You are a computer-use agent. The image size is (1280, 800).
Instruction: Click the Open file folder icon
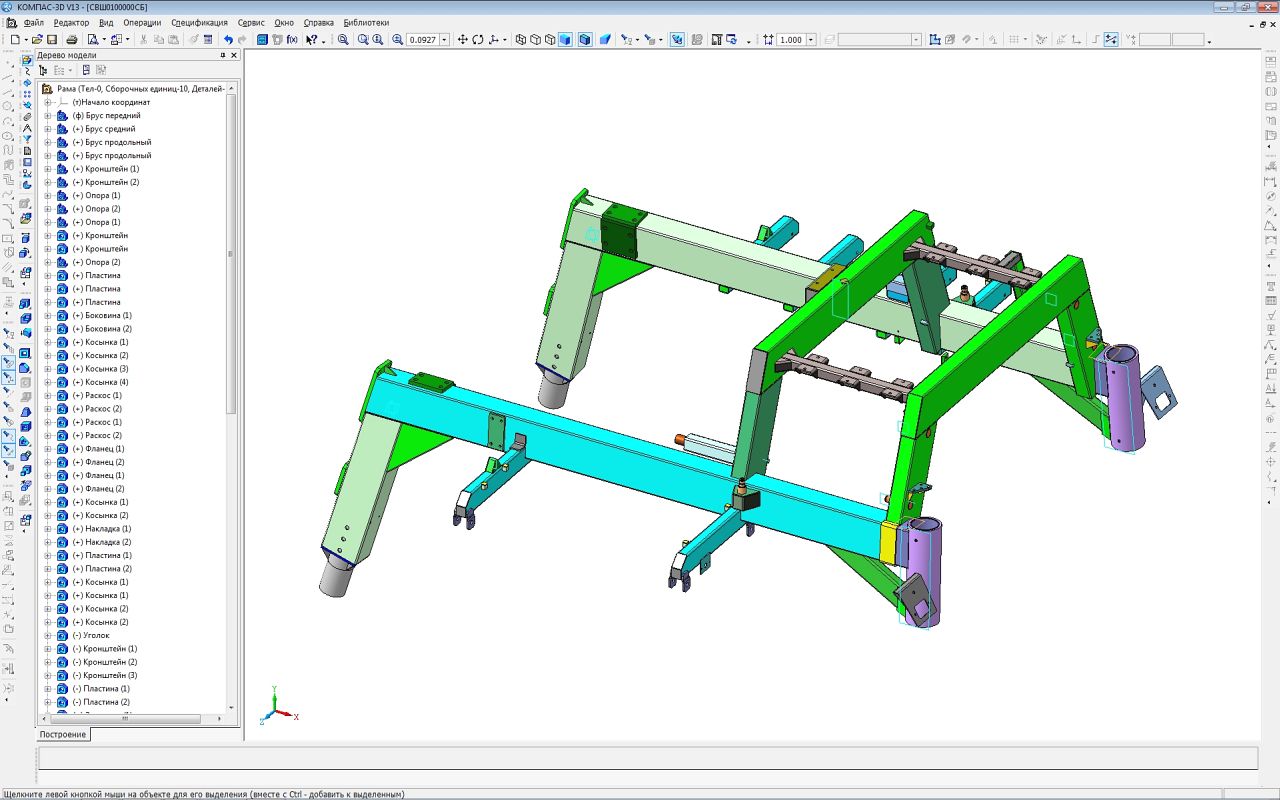coord(37,40)
